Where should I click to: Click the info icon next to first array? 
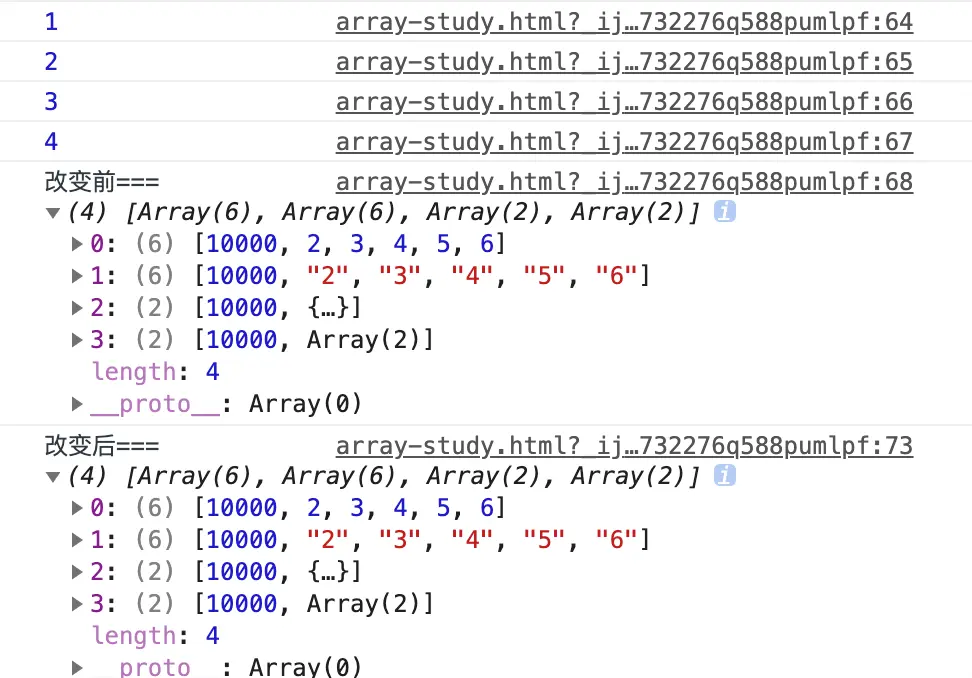point(723,211)
